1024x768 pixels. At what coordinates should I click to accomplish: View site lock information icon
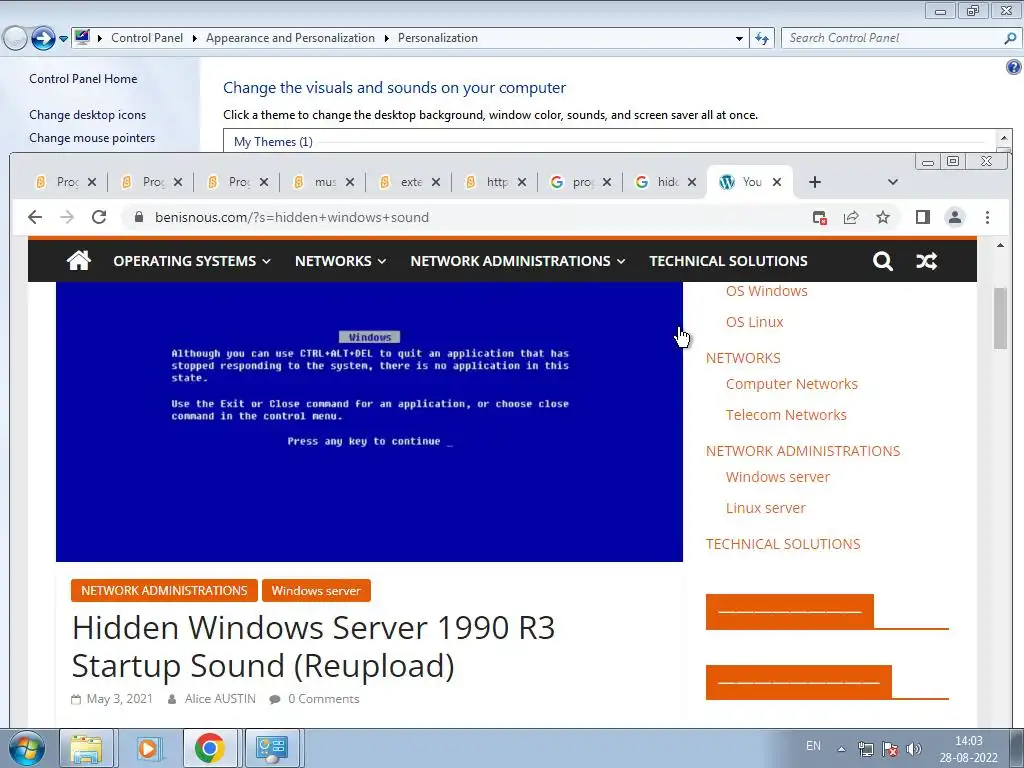(x=138, y=217)
